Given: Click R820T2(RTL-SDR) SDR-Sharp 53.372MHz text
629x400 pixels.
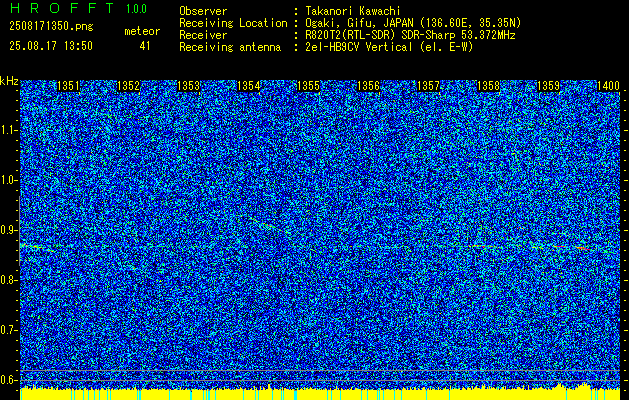Looking at the screenshot, I should pos(410,35).
